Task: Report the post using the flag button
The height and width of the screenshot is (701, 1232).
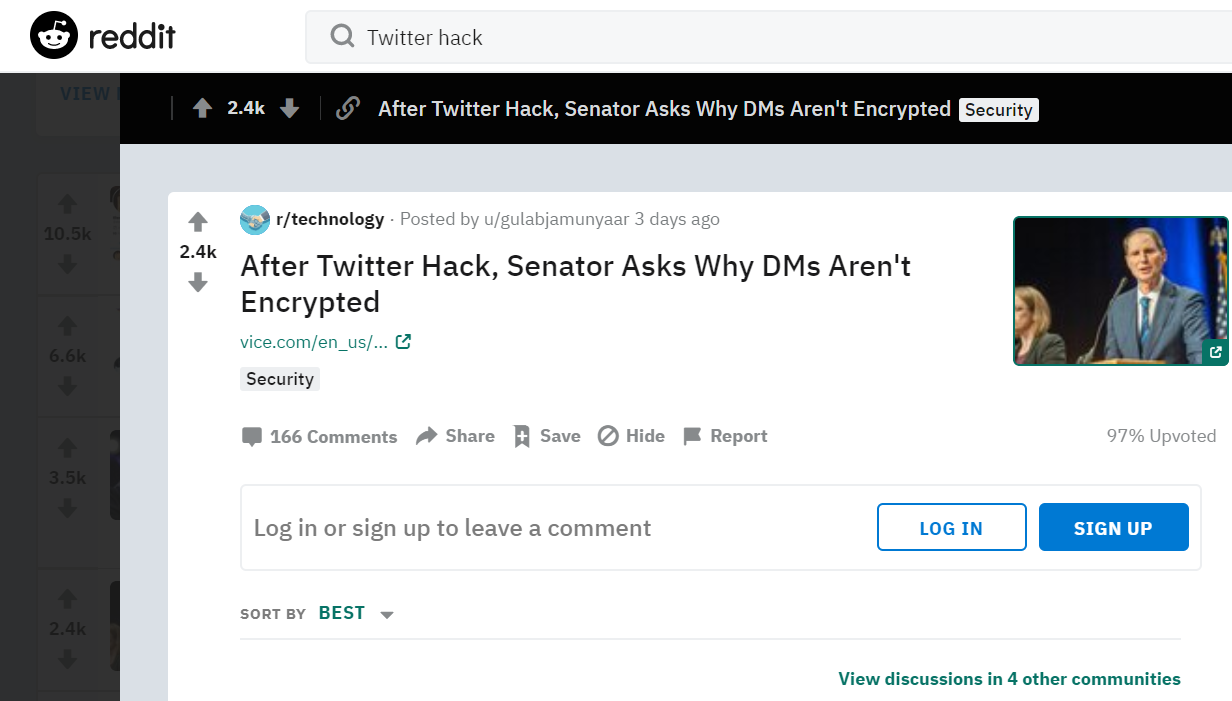Action: point(725,436)
